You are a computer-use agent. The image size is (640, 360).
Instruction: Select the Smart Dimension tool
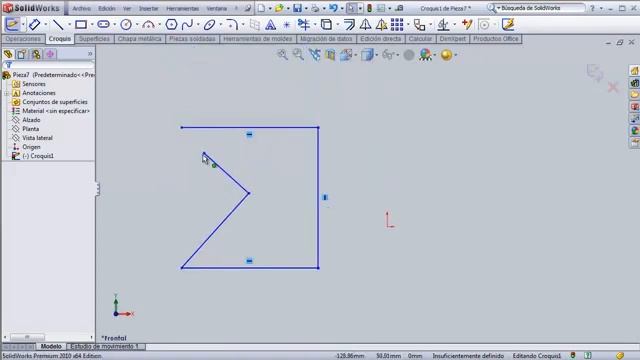(x=35, y=24)
